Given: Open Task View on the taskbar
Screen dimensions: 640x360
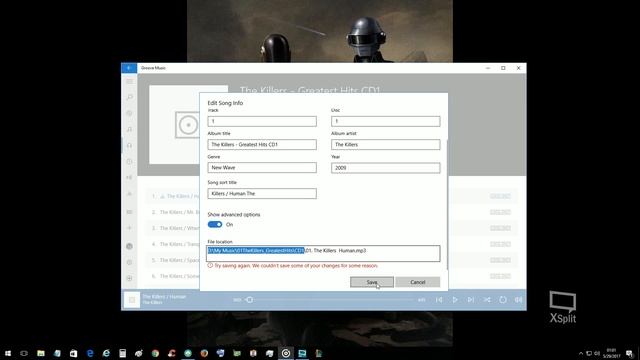Looking at the screenshot, I should (x=24, y=353).
